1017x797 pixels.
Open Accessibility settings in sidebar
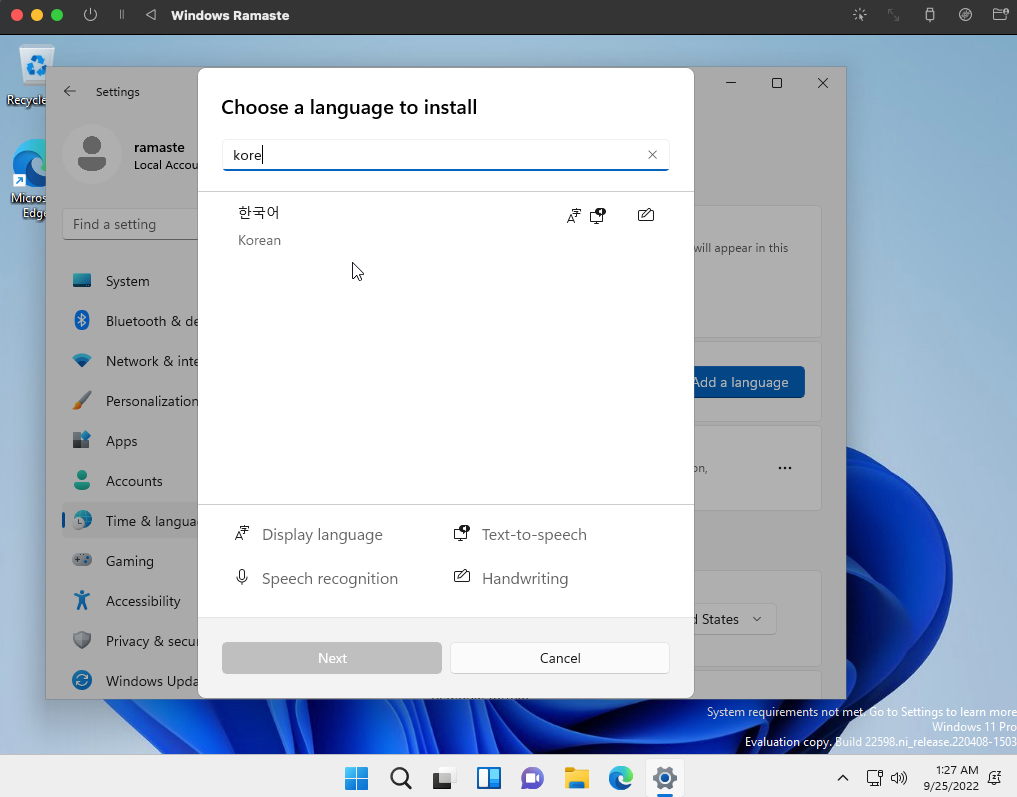pos(130,601)
